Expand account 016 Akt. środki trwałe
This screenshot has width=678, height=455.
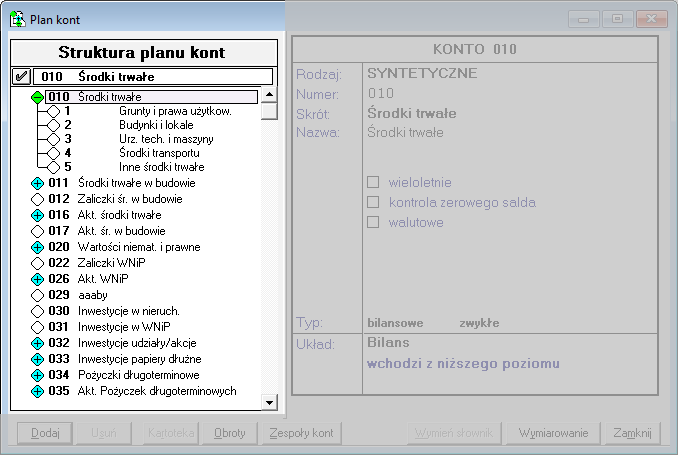point(37,215)
